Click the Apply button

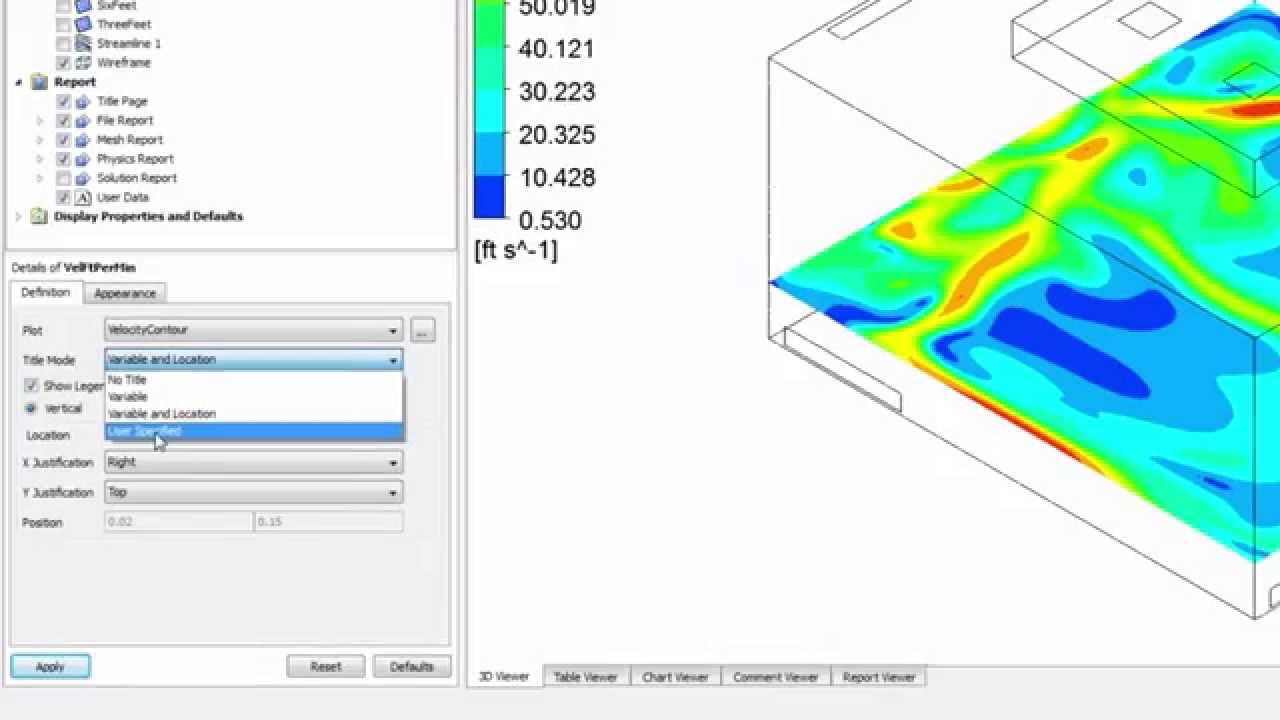click(x=50, y=667)
